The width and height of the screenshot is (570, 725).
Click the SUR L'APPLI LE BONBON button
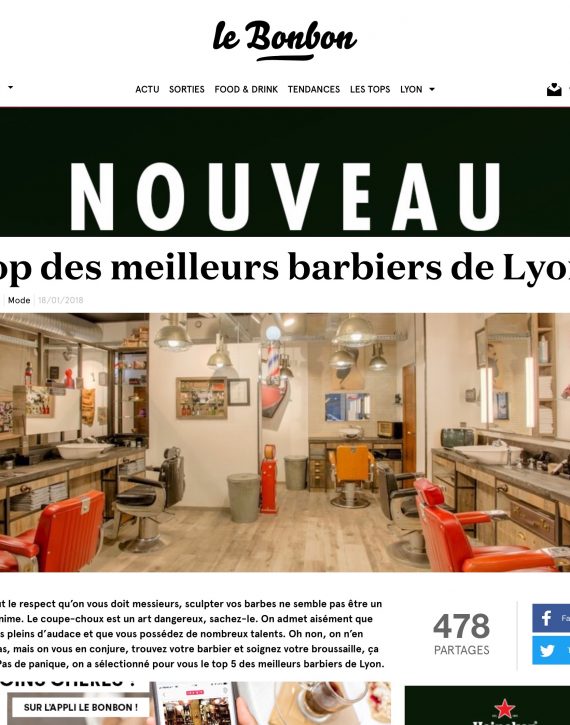coord(80,707)
